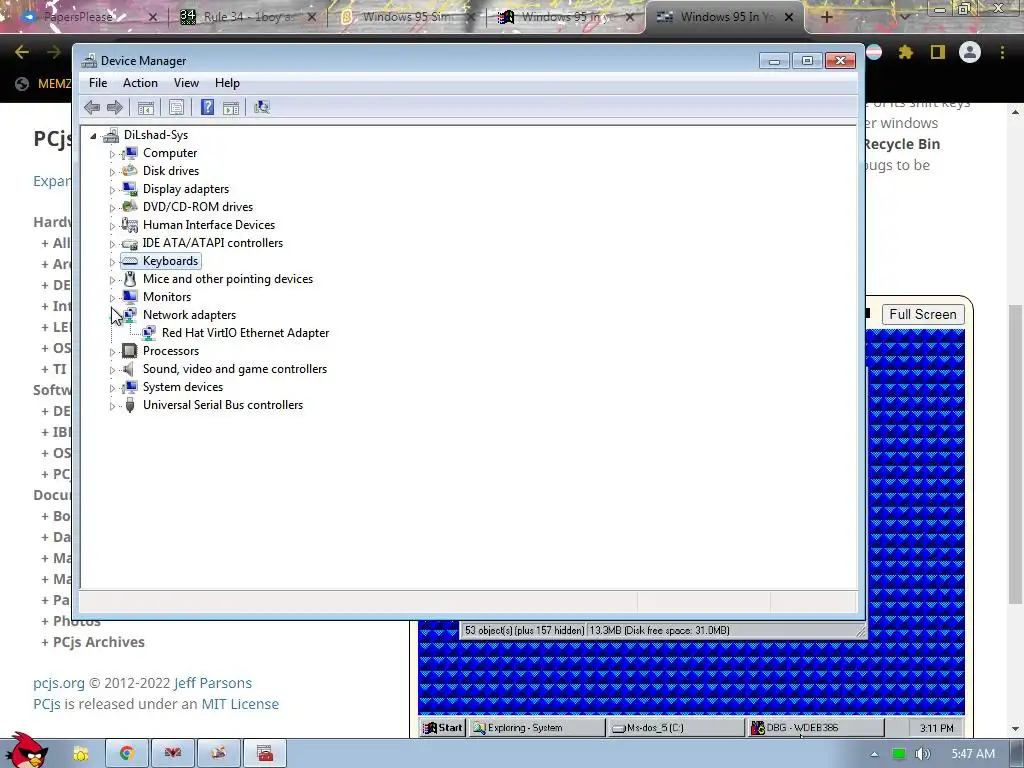The image size is (1024, 768).
Task: Click the Universal Serial Bus icon
Action: coord(130,405)
